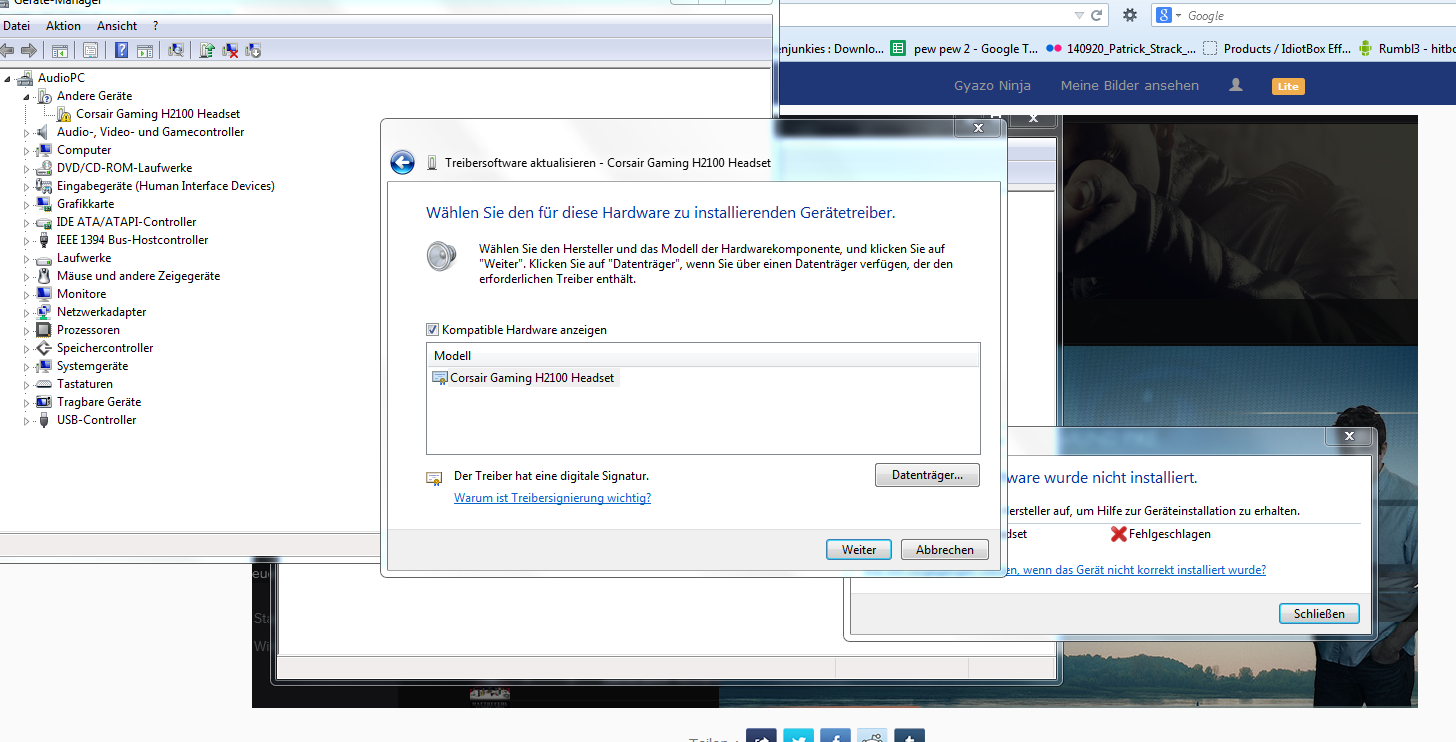1456x742 pixels.
Task: Click the browser reload icon
Action: tap(1096, 15)
